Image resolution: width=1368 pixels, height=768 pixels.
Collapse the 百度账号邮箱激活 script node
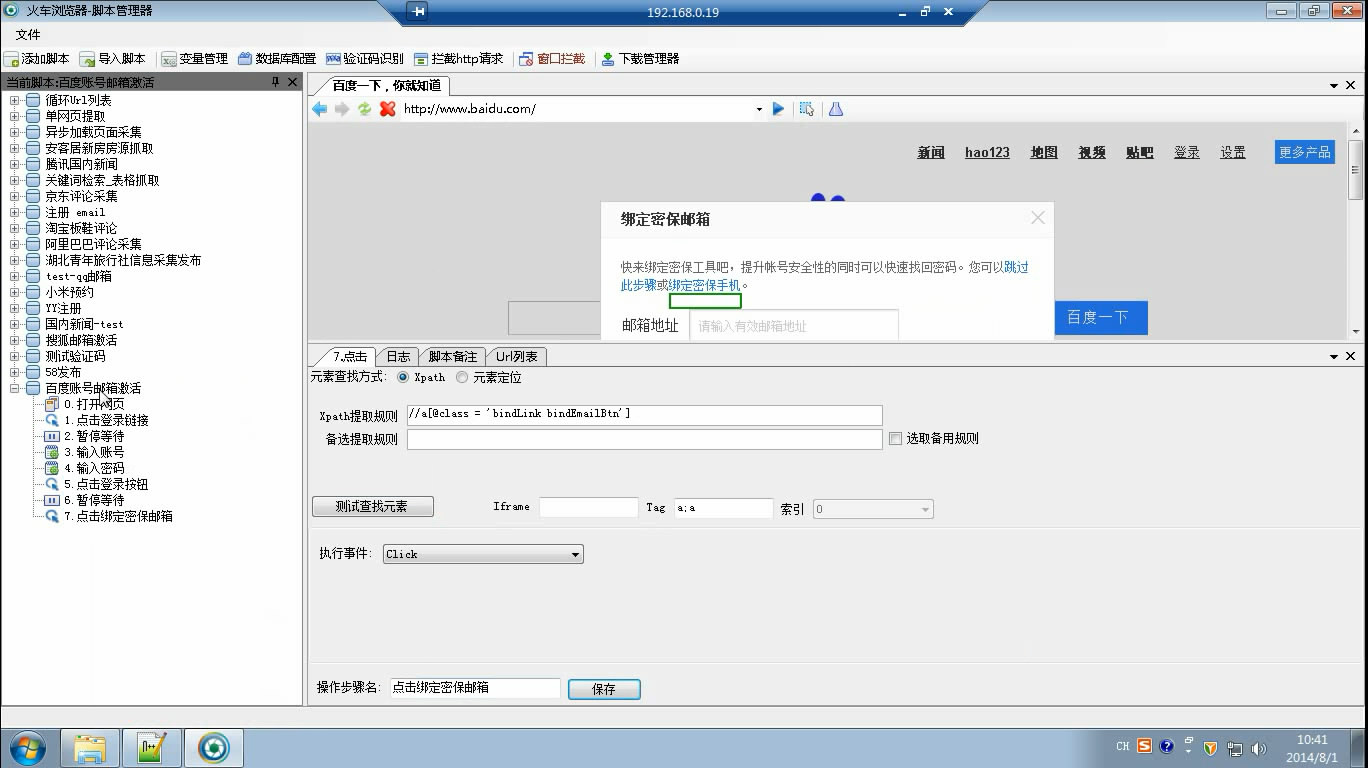(x=15, y=388)
